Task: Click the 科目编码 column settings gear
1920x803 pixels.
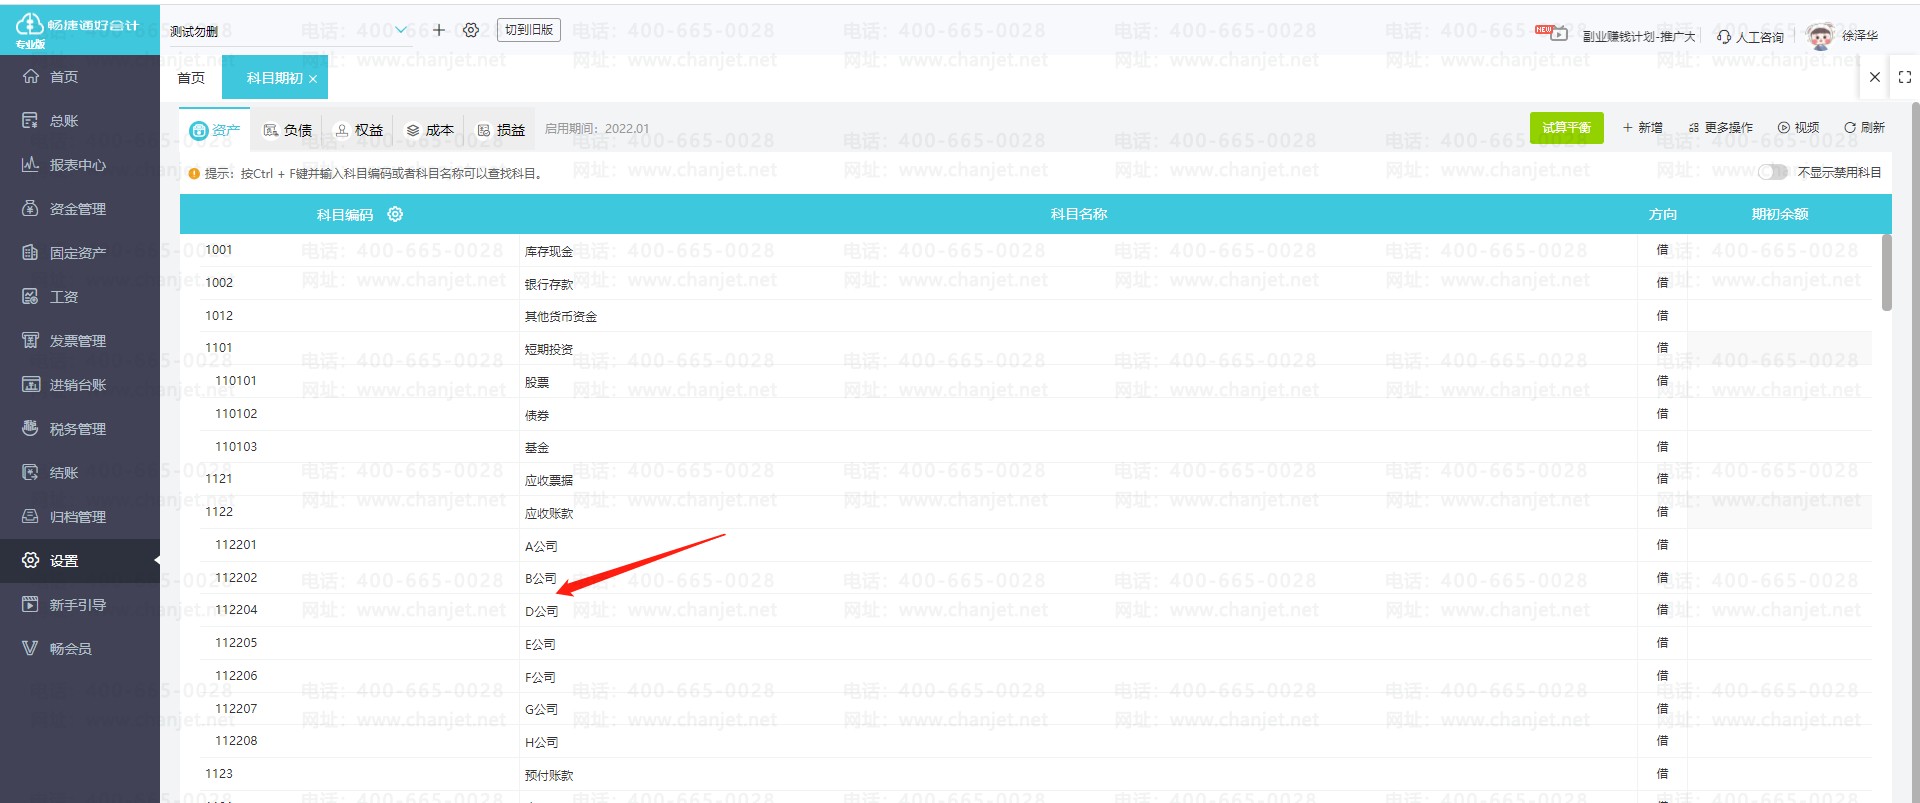Action: tap(395, 214)
